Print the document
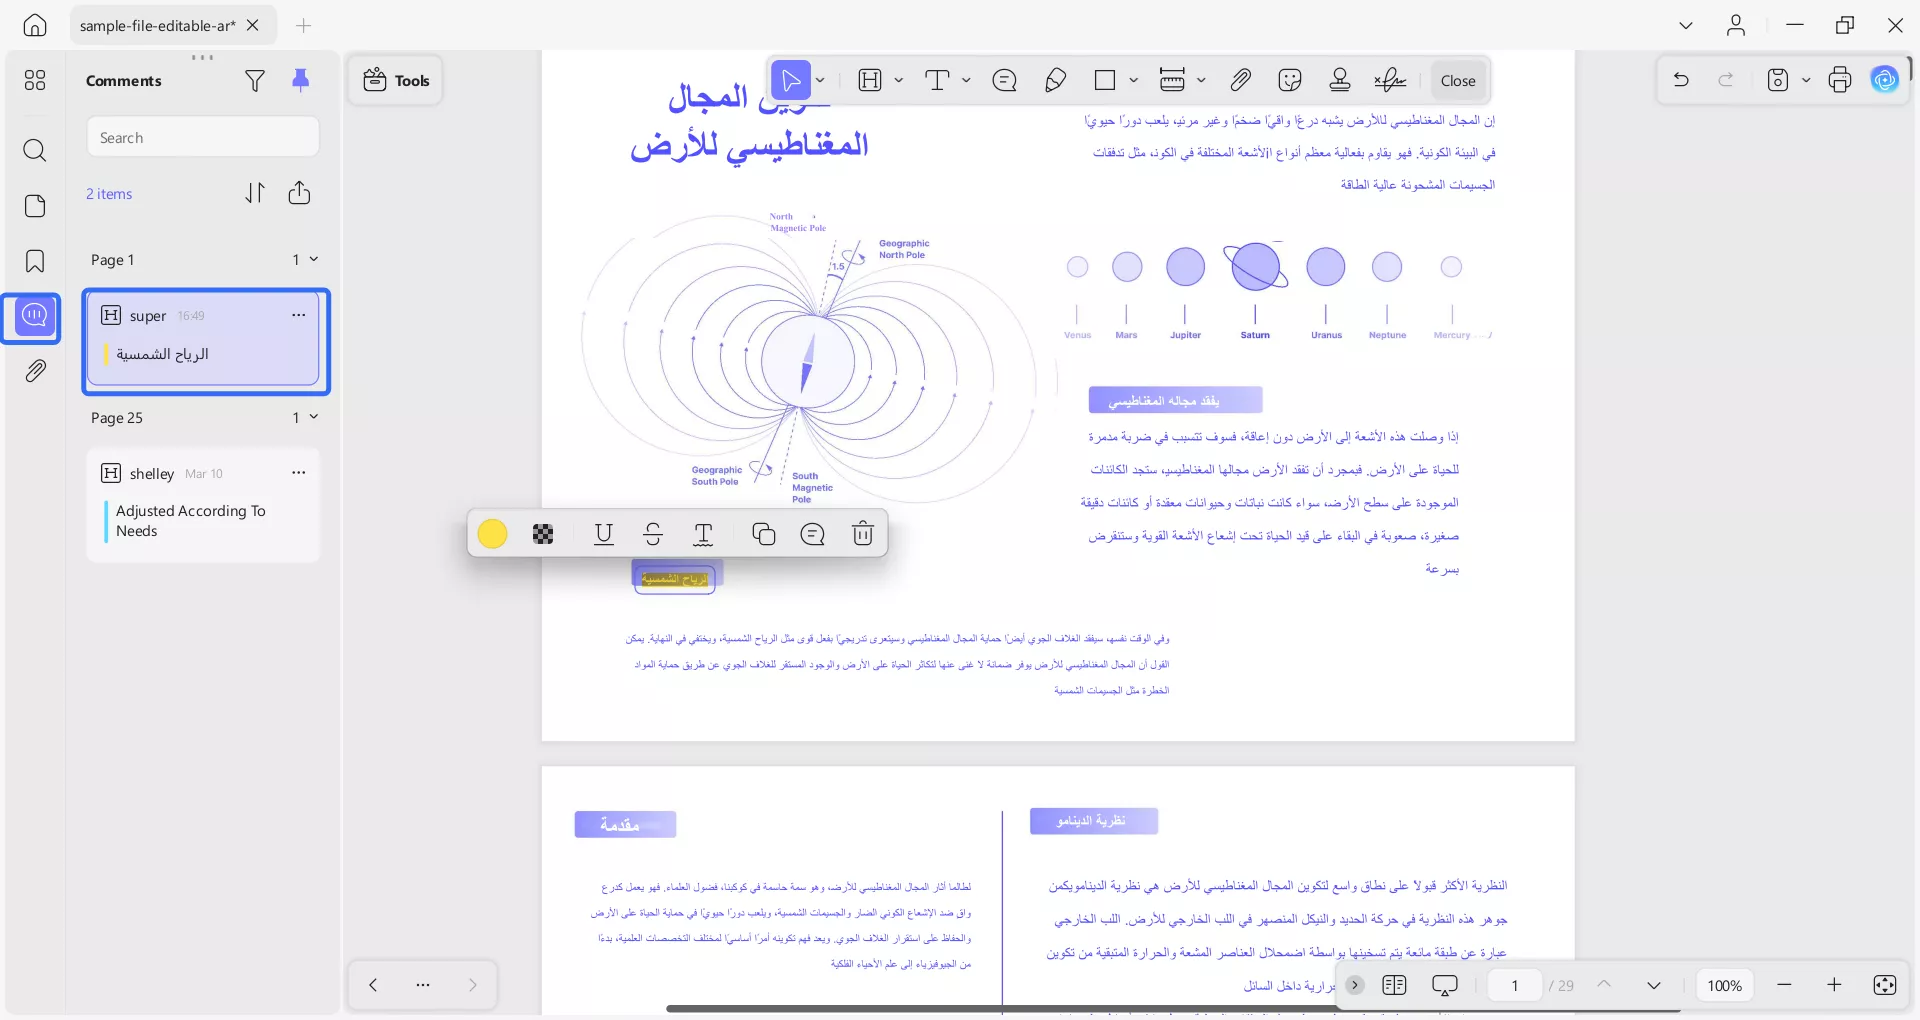 click(1840, 80)
